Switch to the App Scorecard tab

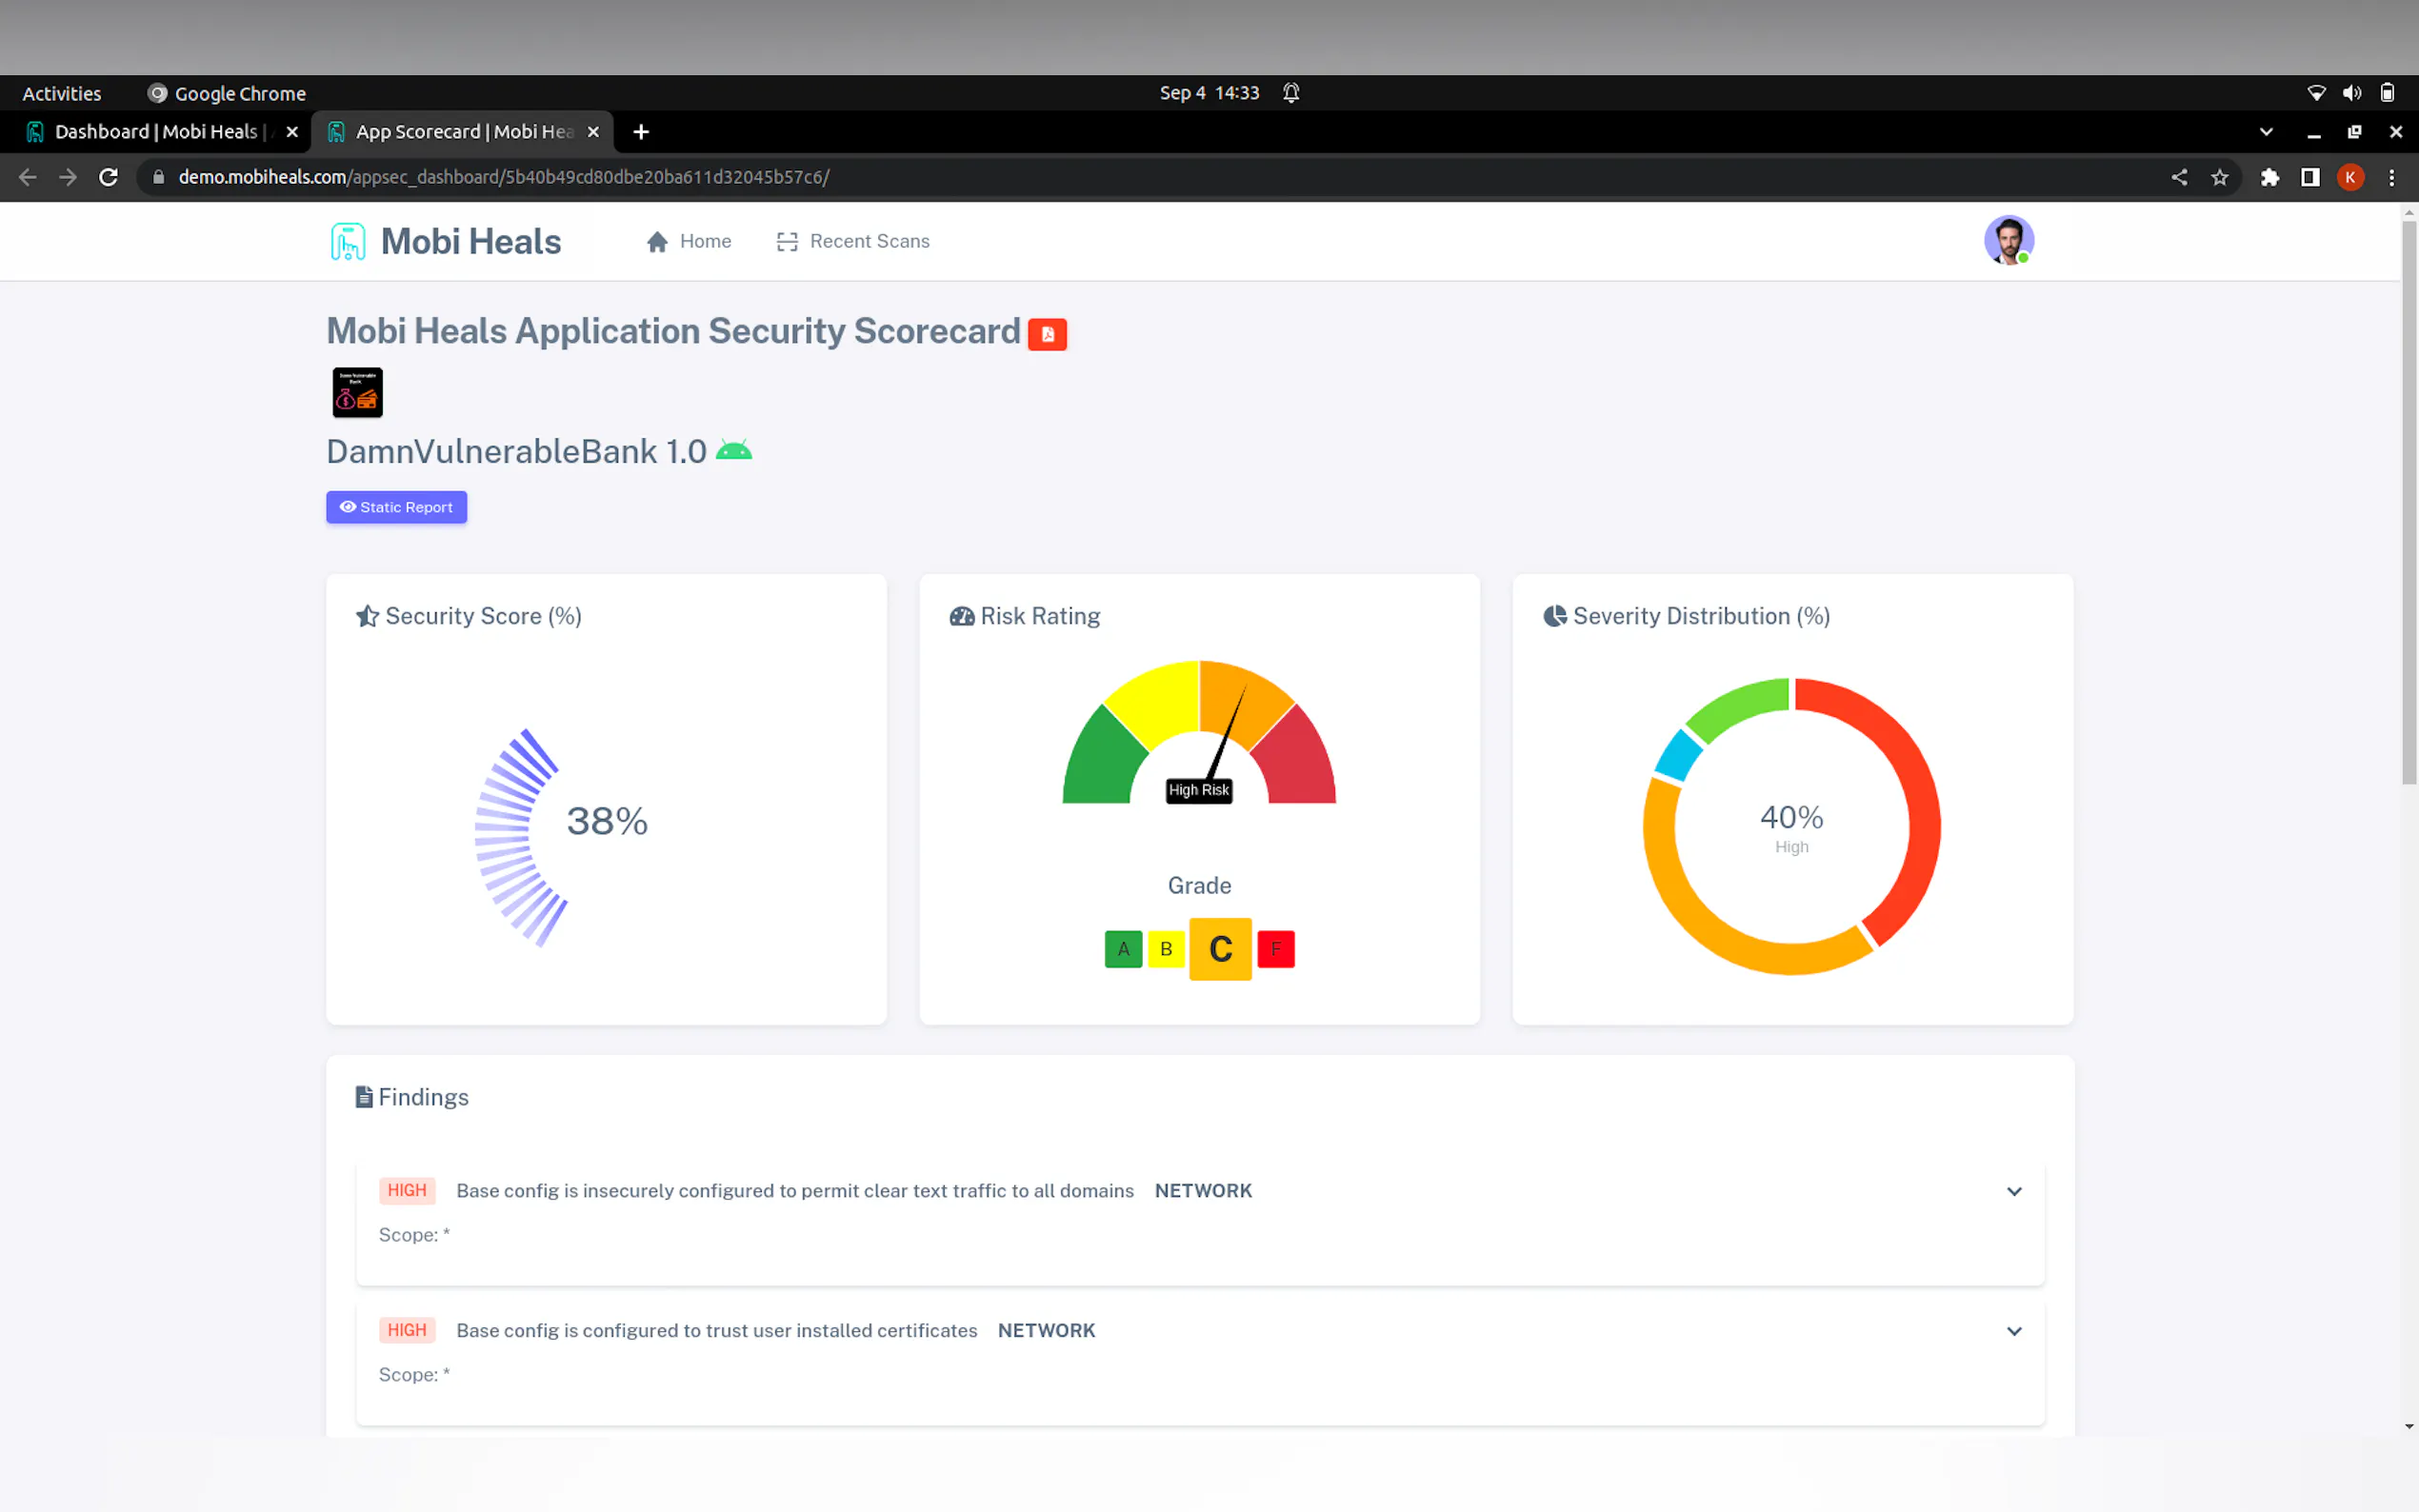(x=463, y=132)
